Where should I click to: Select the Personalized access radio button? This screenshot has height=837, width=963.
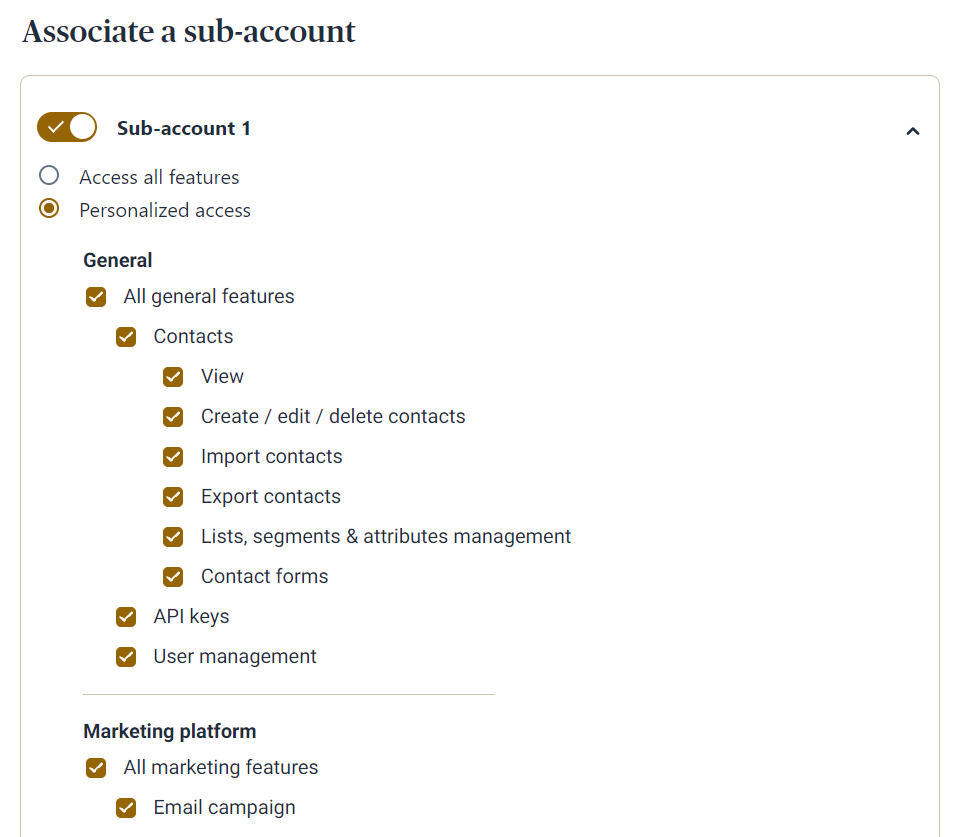pos(49,210)
